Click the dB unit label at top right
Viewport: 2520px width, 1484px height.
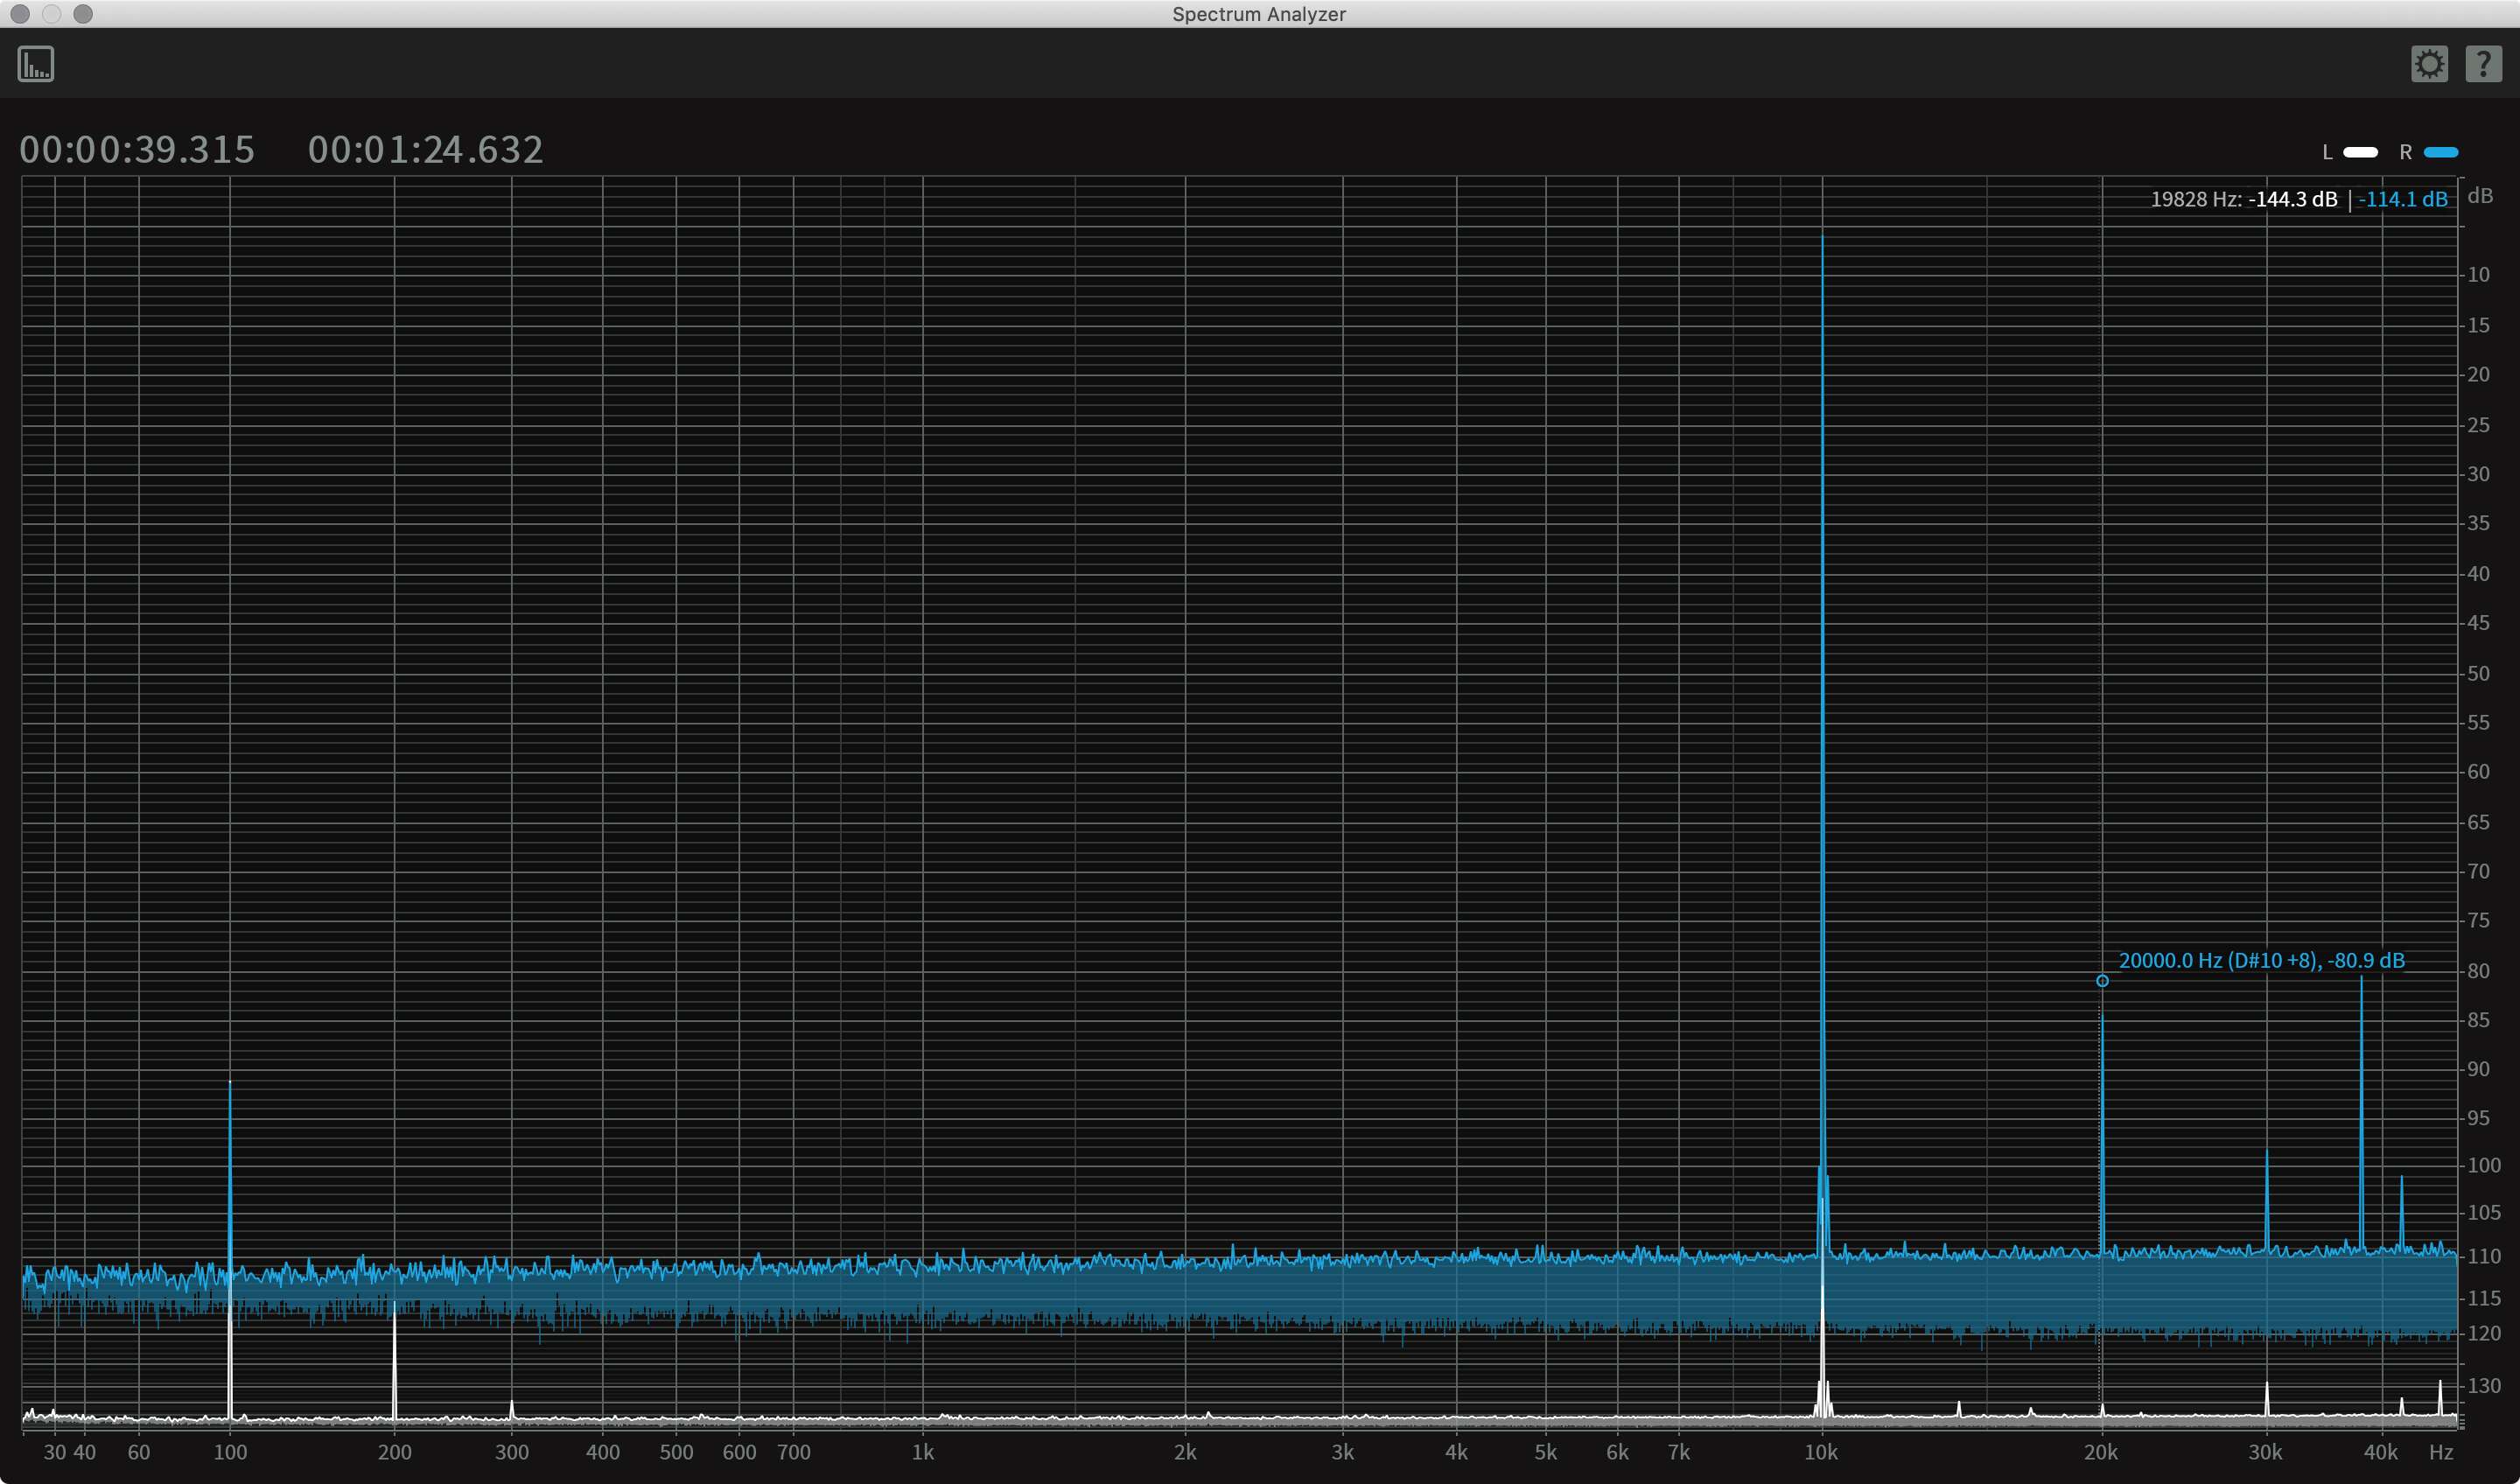tap(2479, 196)
